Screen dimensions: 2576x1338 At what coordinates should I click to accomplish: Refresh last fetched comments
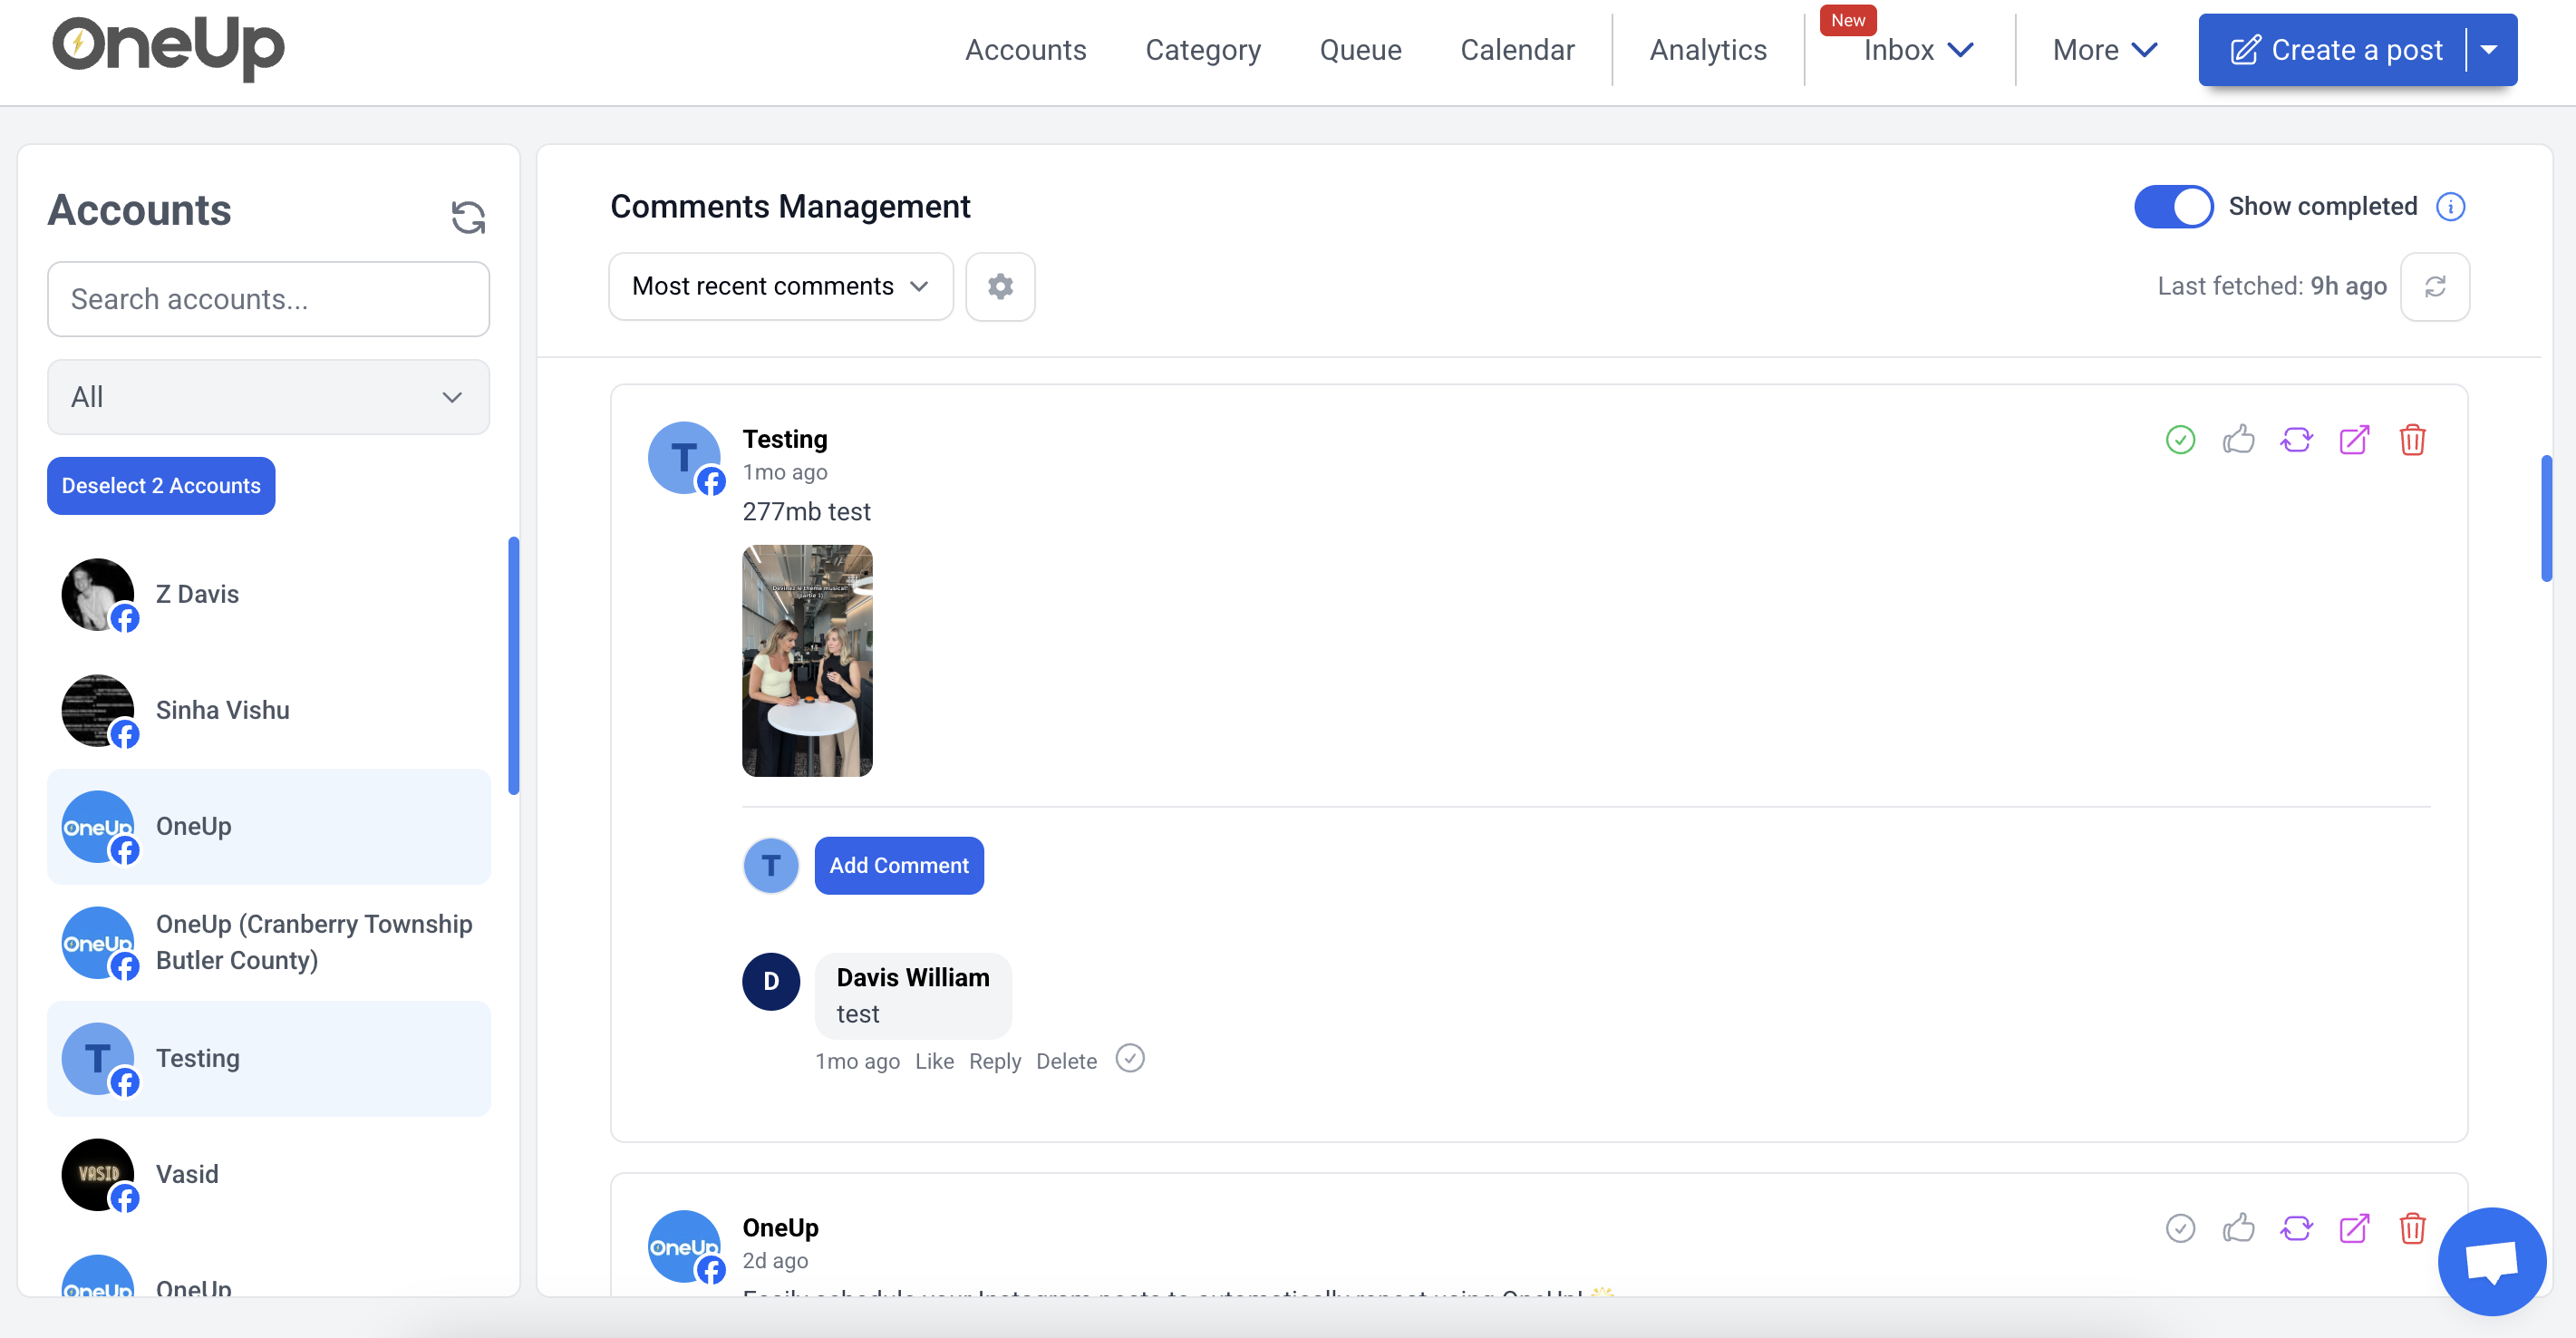(x=2436, y=286)
